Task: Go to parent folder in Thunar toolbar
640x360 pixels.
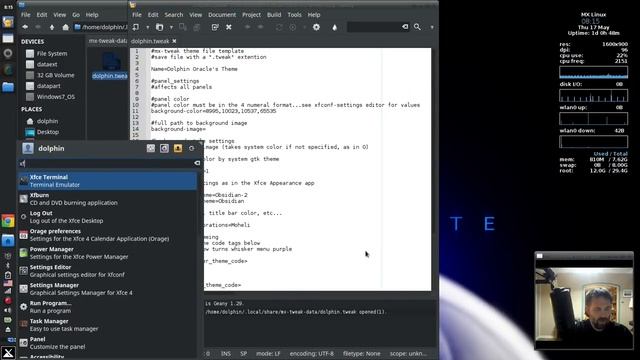Action: pos(52,27)
